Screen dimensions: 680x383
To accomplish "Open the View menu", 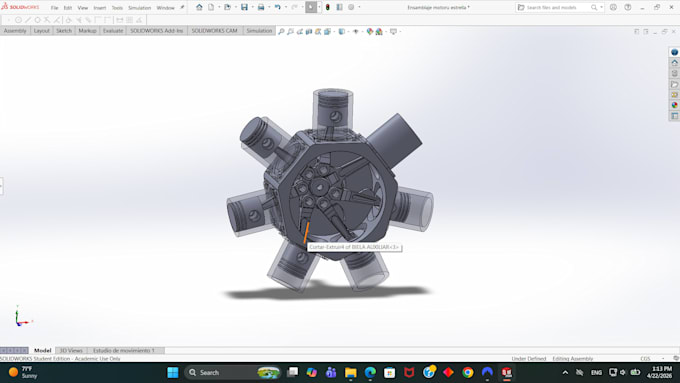I will (x=82, y=8).
